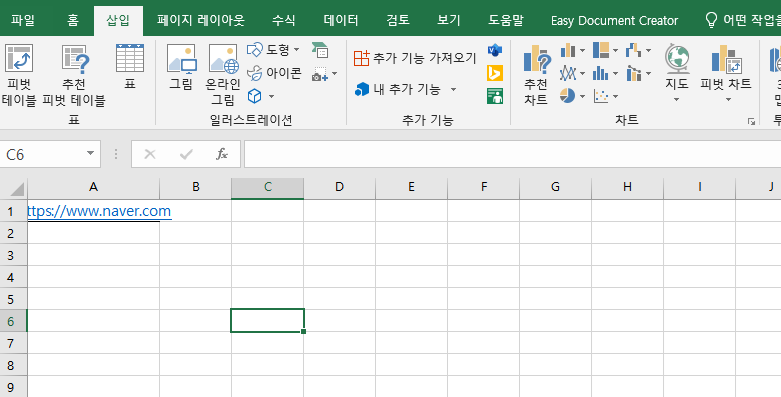Image resolution: width=781 pixels, height=397 pixels.
Task: Expand the column chart dropdown arrow
Action: tap(582, 50)
